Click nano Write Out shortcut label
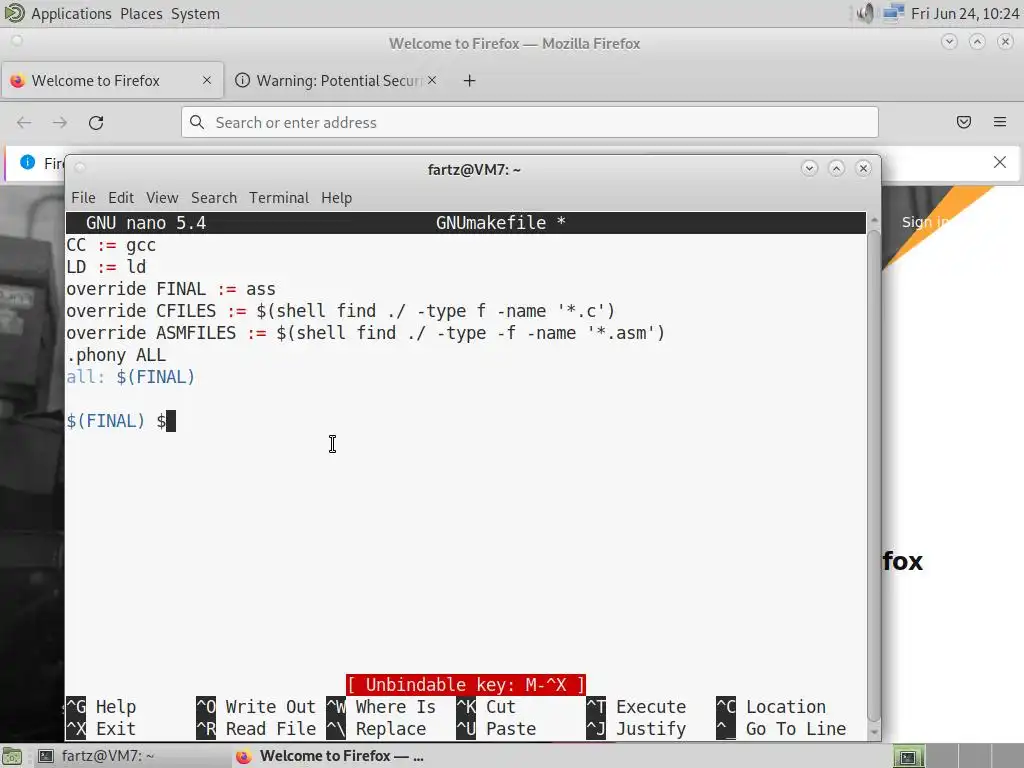Image resolution: width=1024 pixels, height=768 pixels. pyautogui.click(x=270, y=707)
